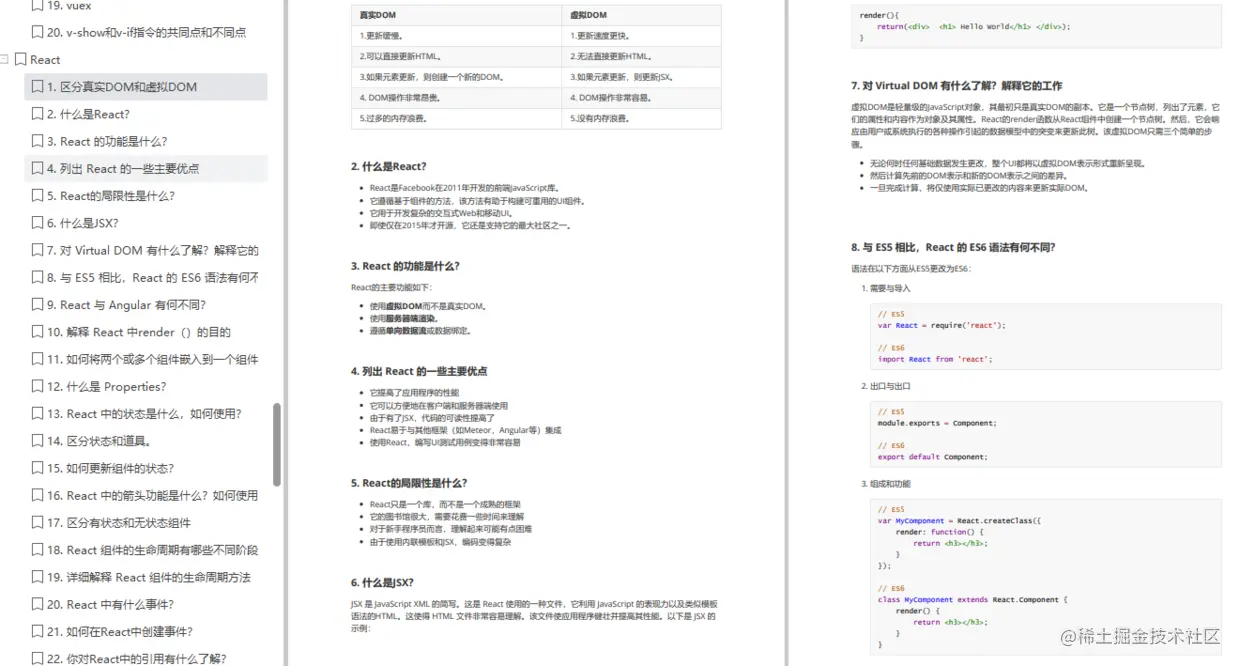The height and width of the screenshot is (666, 1240).
Task: Click code line 'class MyComponent extends React.Component {'
Action: pyautogui.click(x=971, y=600)
